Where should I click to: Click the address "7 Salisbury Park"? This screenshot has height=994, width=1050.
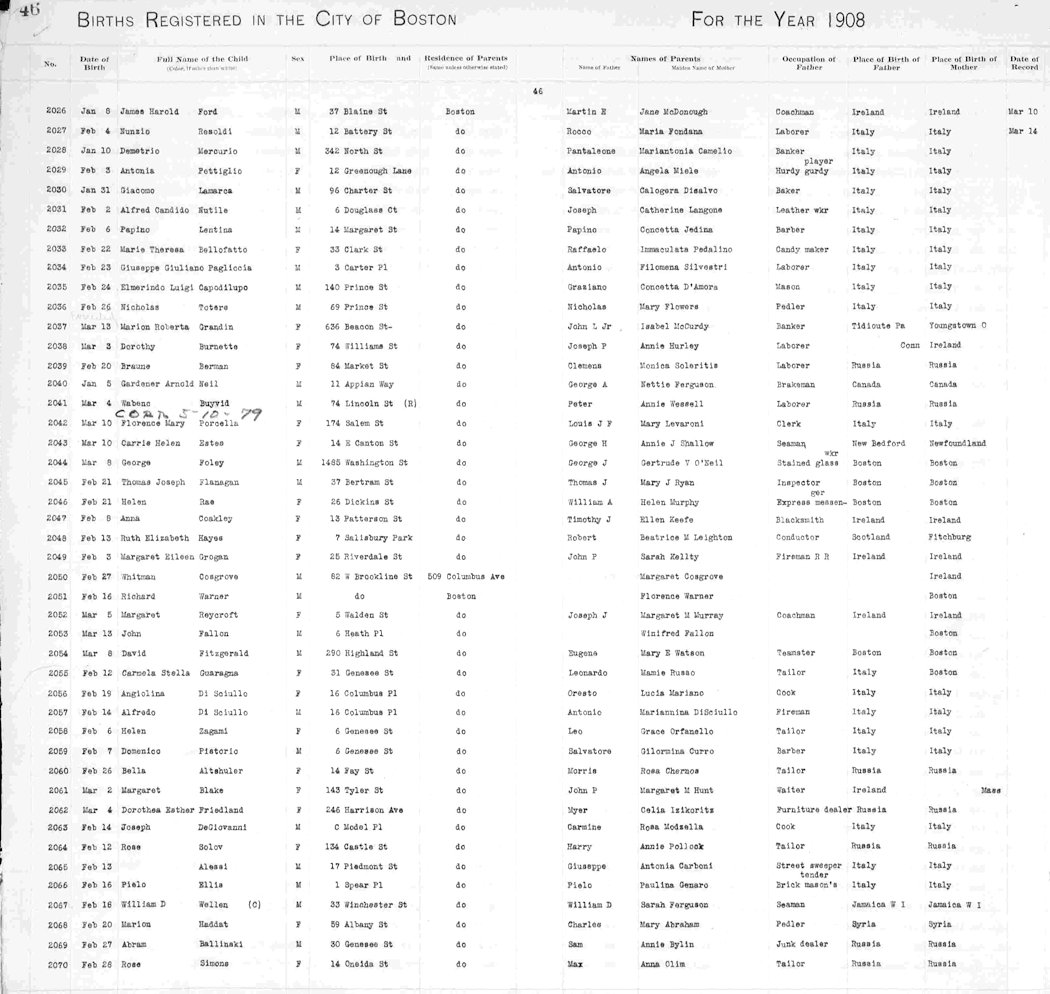[x=374, y=538]
